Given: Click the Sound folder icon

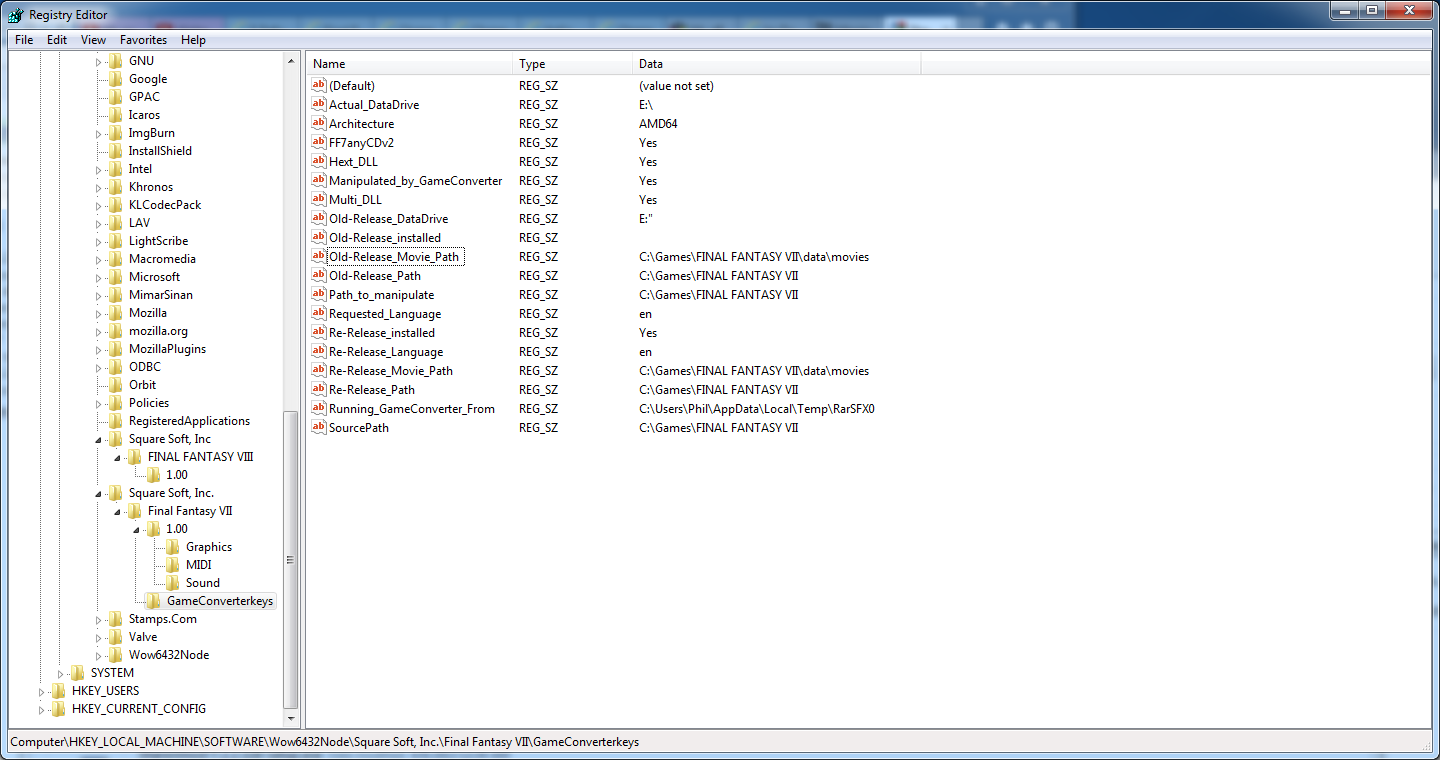Looking at the screenshot, I should (173, 583).
